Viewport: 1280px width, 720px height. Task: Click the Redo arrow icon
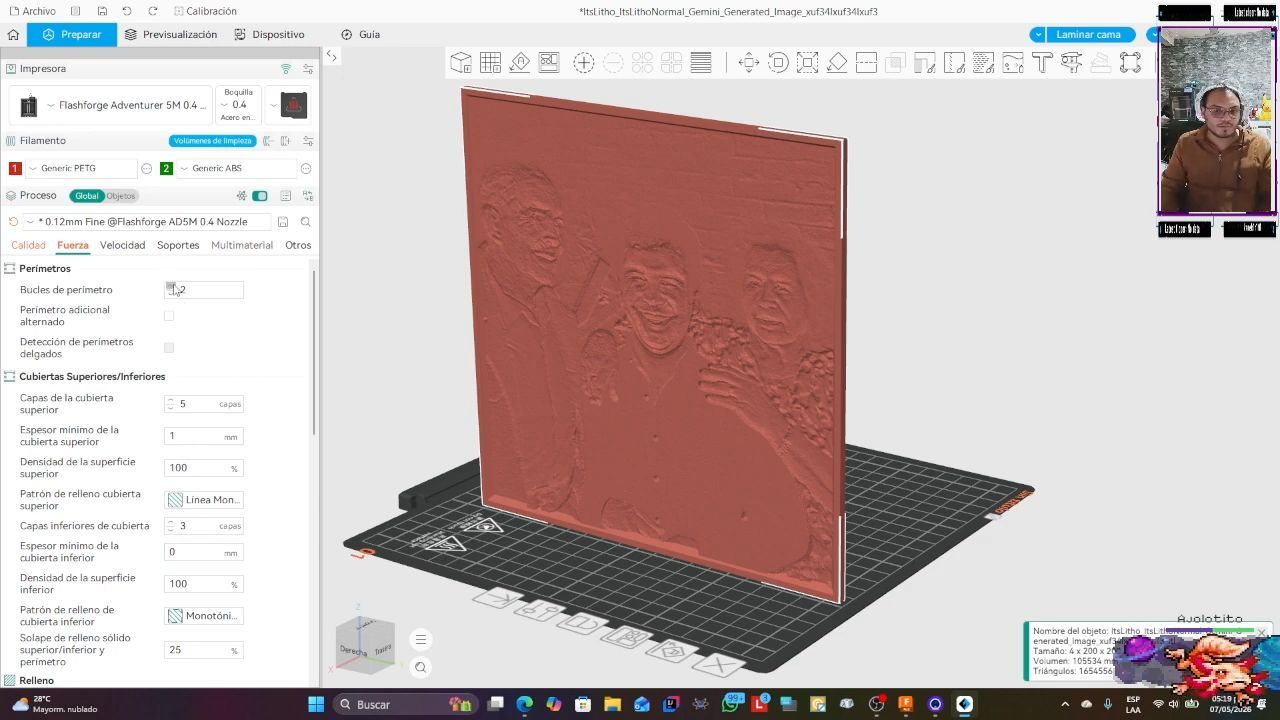pos(152,11)
